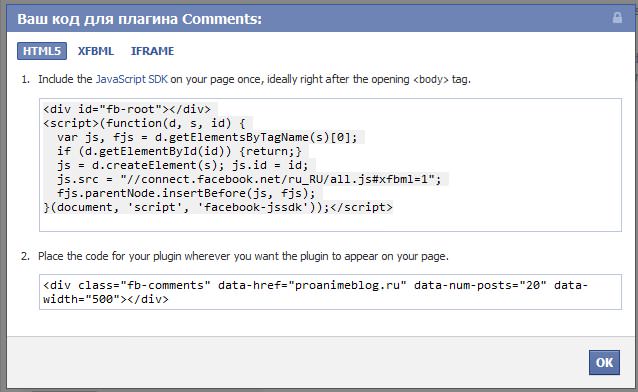The width and height of the screenshot is (638, 392).
Task: Switch to the XFBML tab
Action: pyautogui.click(x=96, y=51)
